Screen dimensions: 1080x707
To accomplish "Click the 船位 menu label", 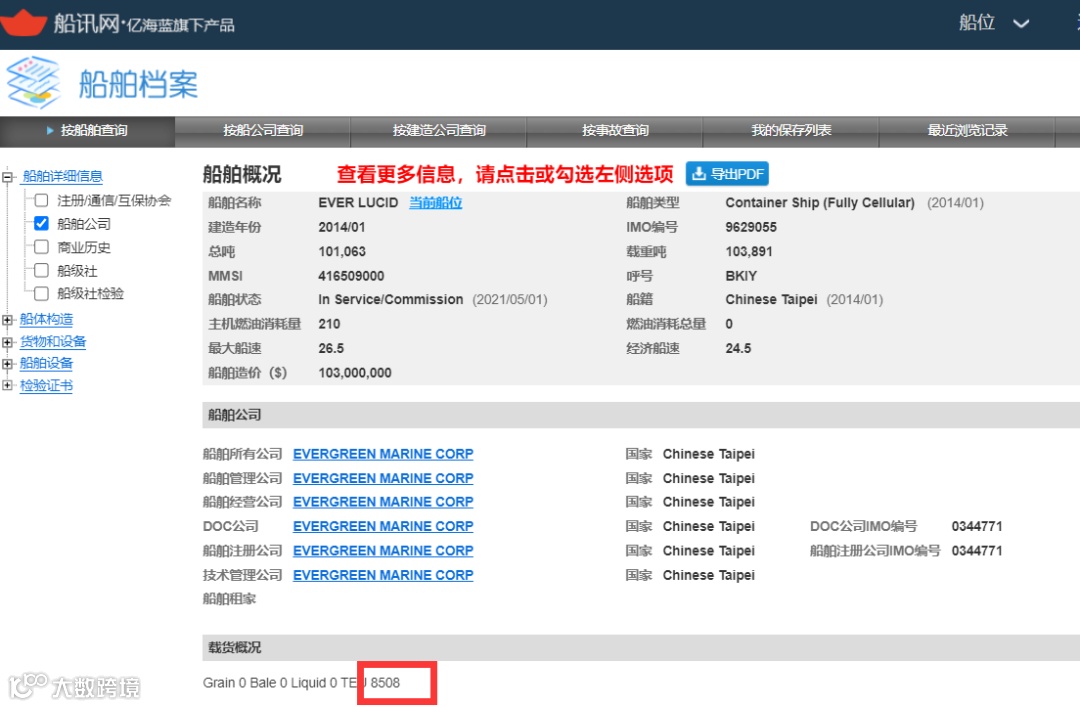I will [x=977, y=23].
